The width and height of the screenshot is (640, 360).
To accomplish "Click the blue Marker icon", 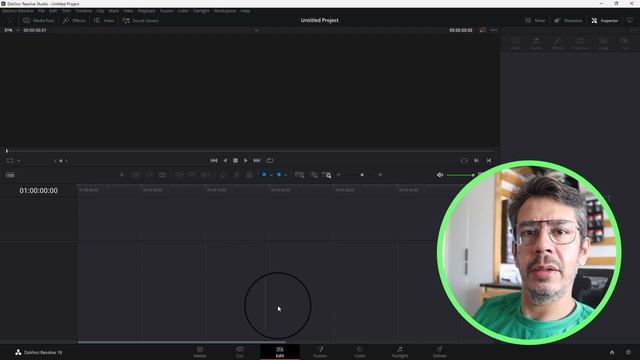I will click(x=279, y=175).
